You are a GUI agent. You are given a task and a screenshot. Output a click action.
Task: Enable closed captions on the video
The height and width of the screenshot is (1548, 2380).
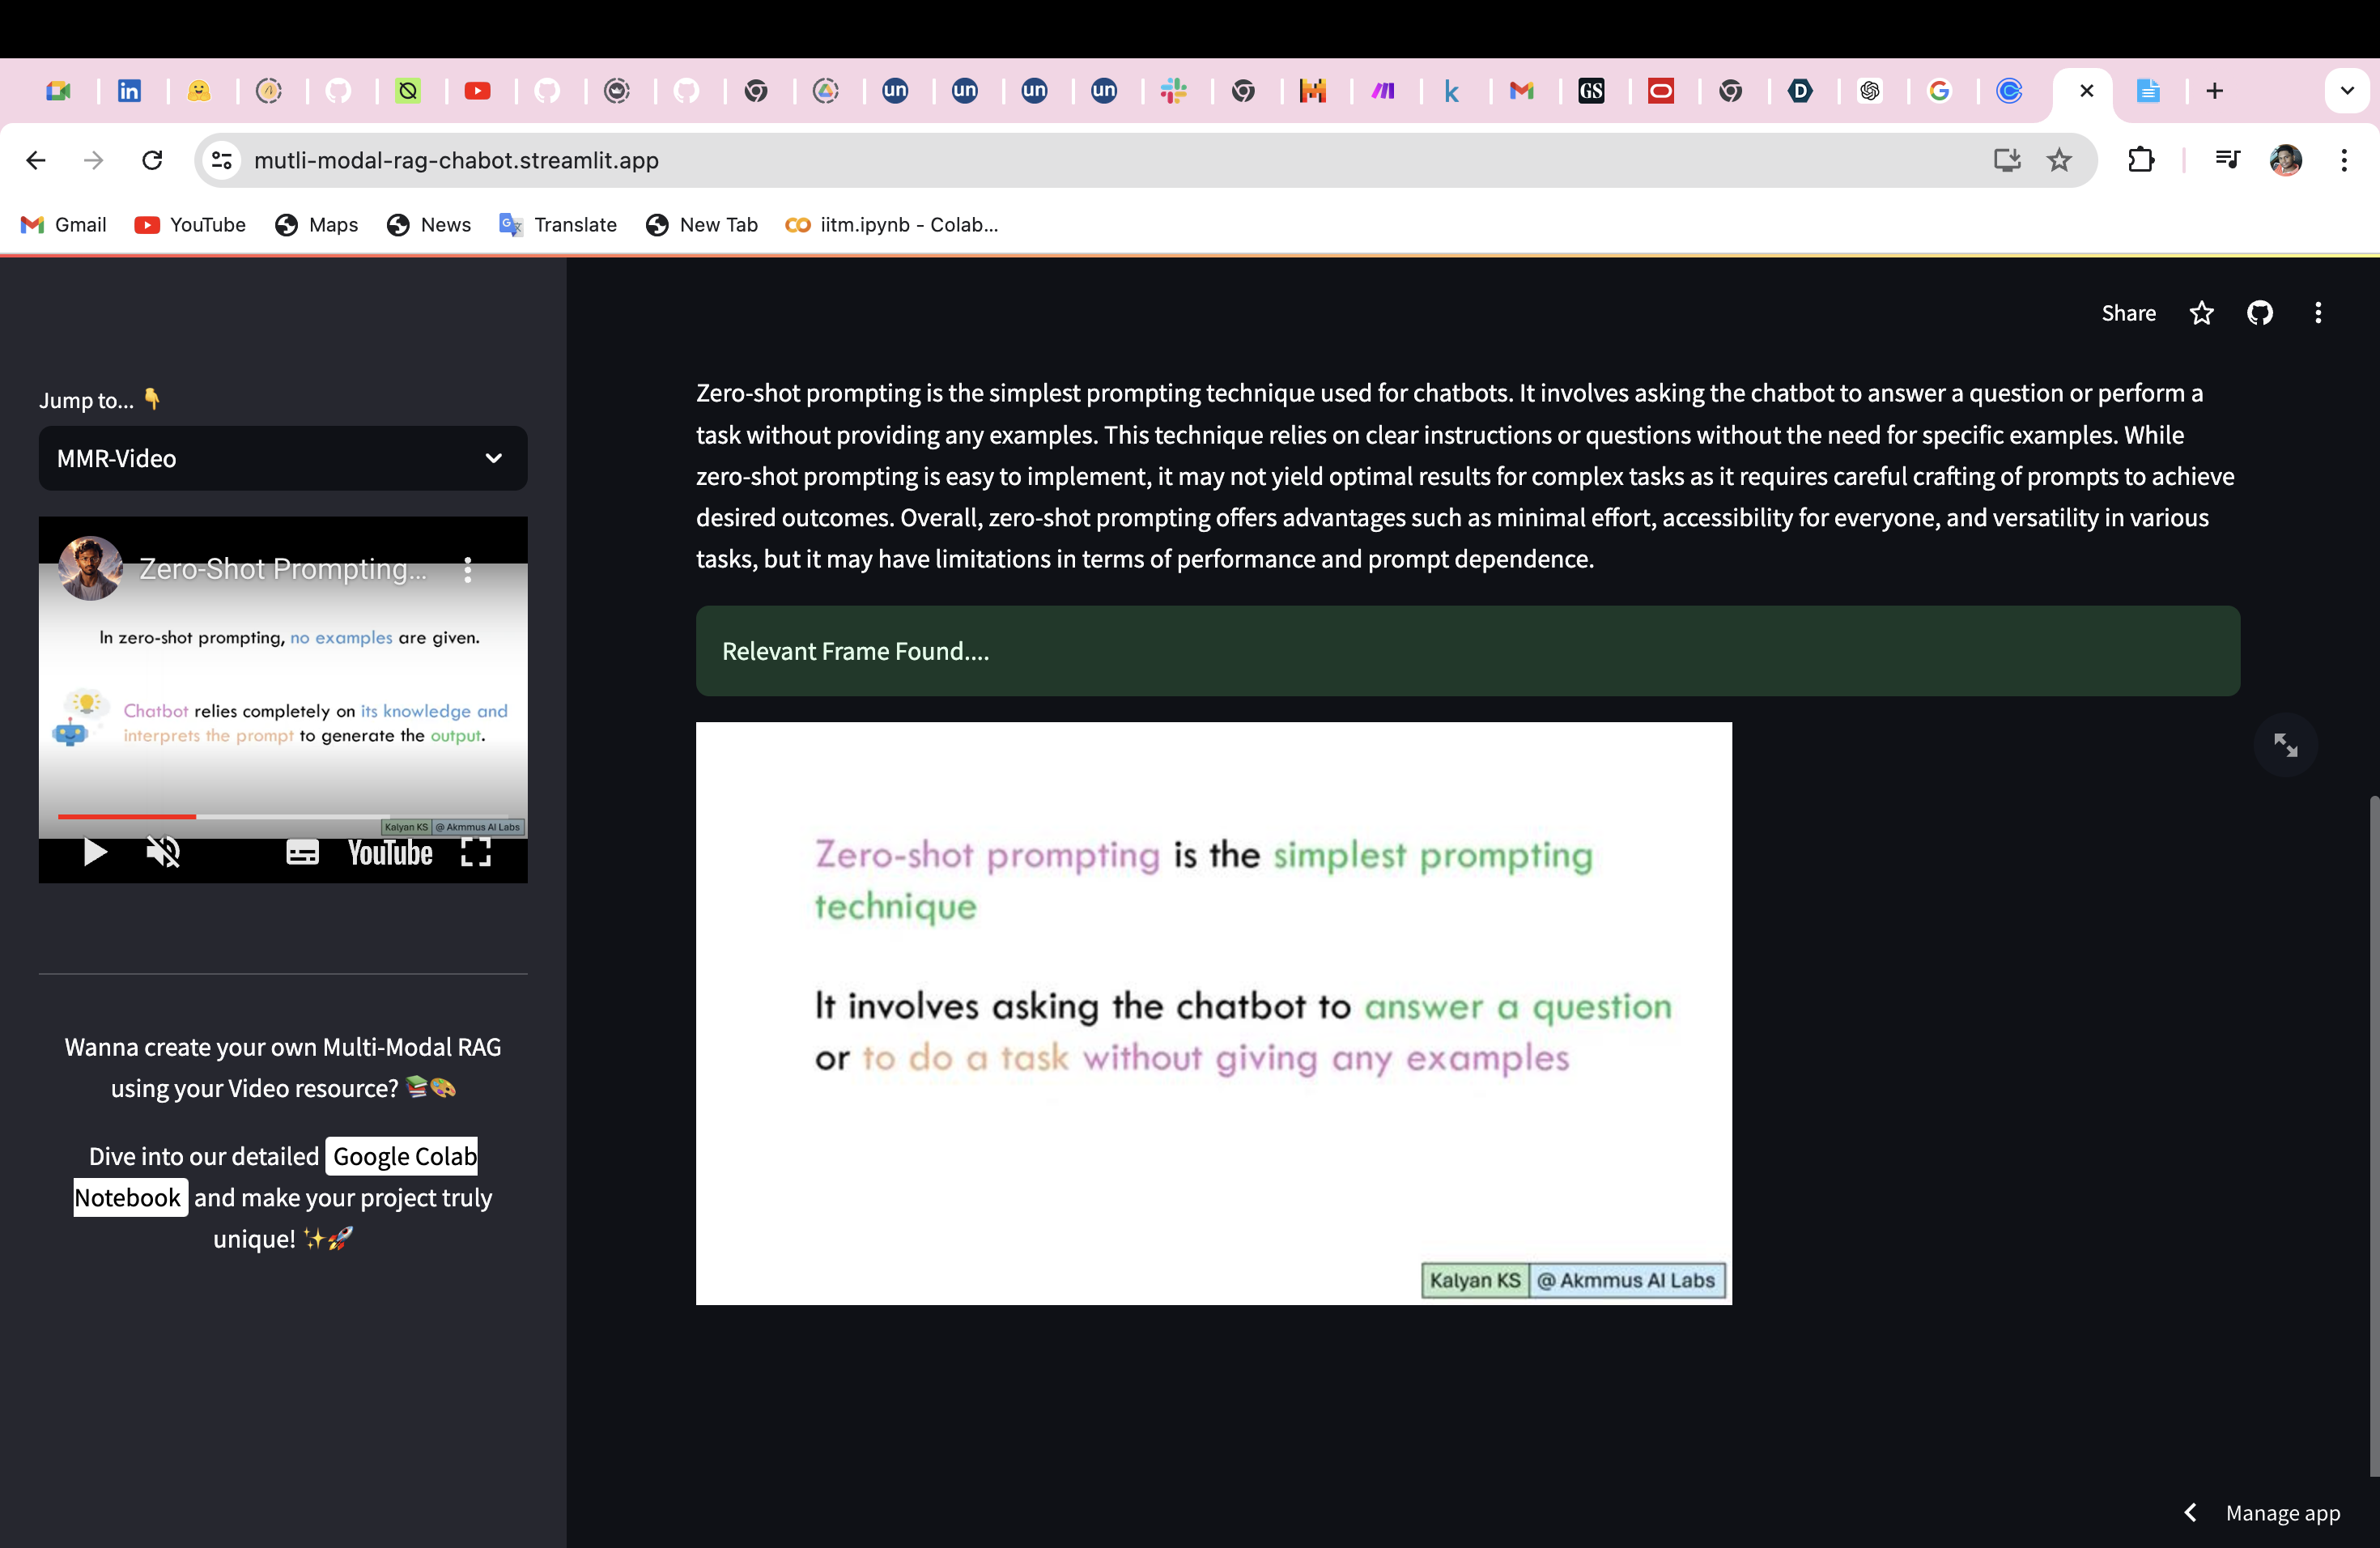coord(303,852)
